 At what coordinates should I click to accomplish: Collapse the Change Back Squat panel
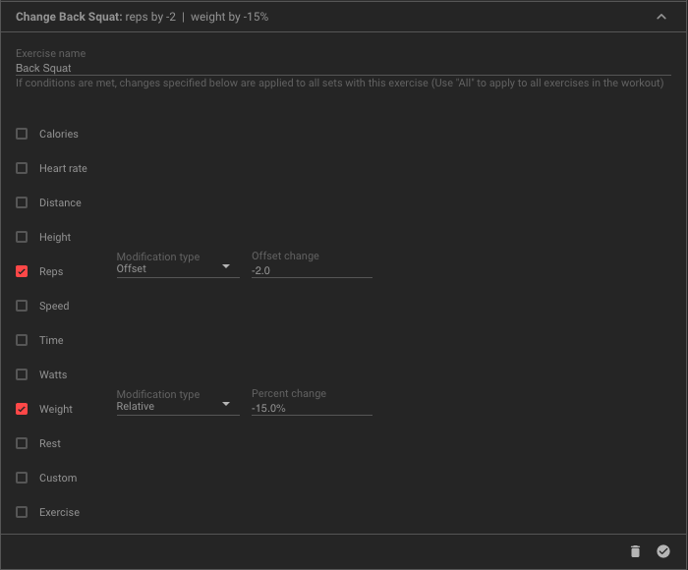(661, 17)
